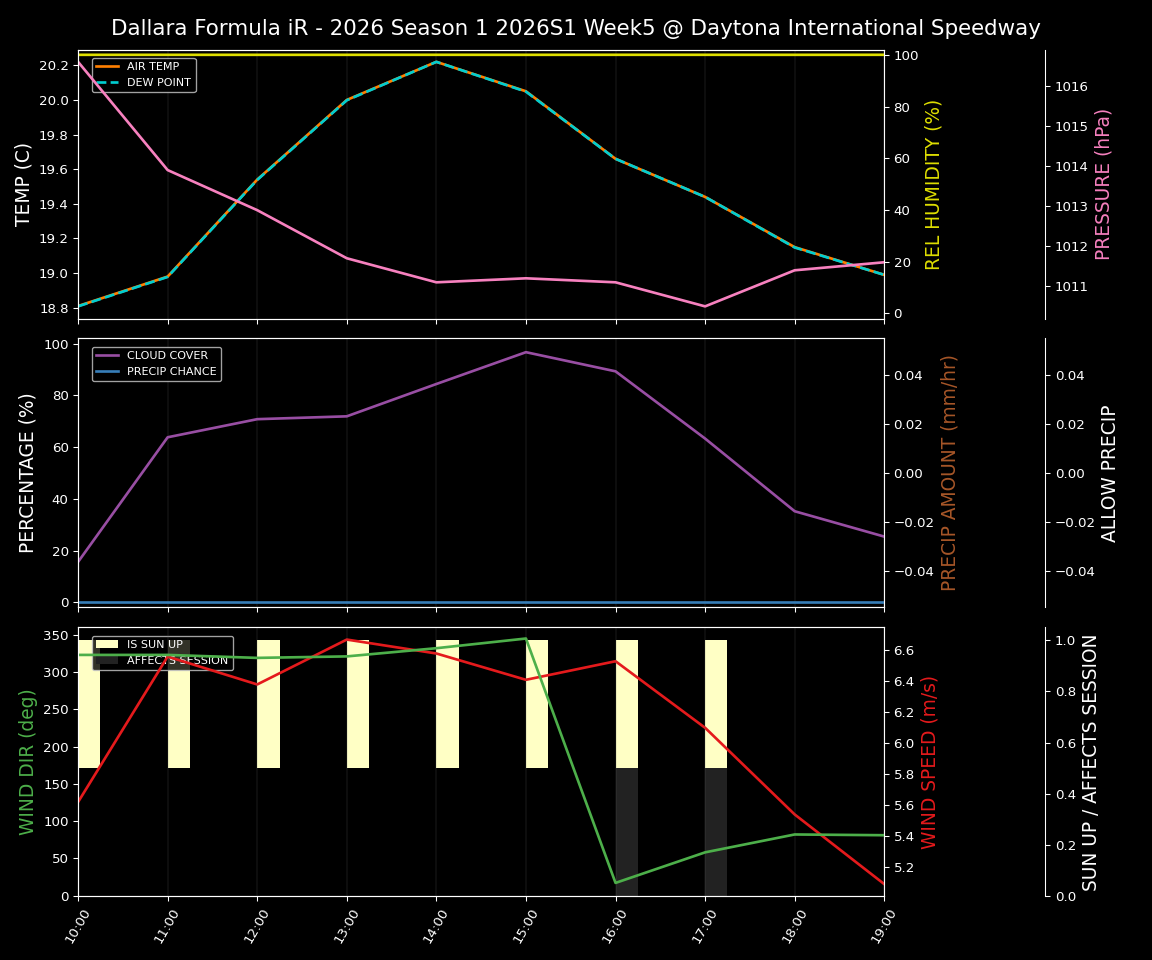Toggle the AFFECTS SESSION shading at 16:00
The width and height of the screenshot is (1152, 960).
click(x=628, y=830)
